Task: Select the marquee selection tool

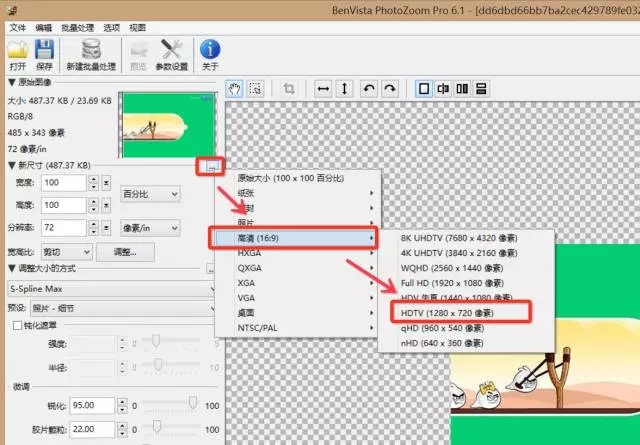Action: [256, 89]
